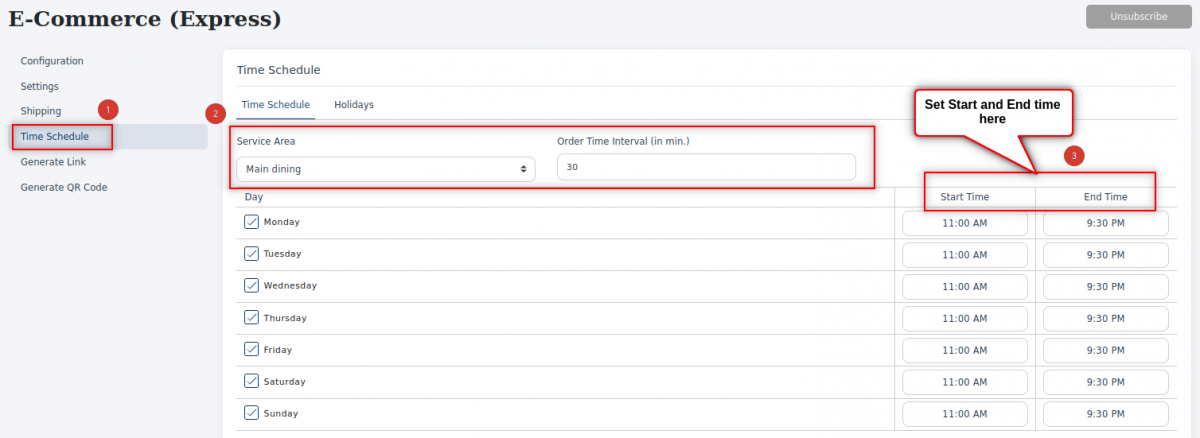This screenshot has height=438, width=1200.
Task: Toggle the Wednesday checkbox
Action: (252, 286)
